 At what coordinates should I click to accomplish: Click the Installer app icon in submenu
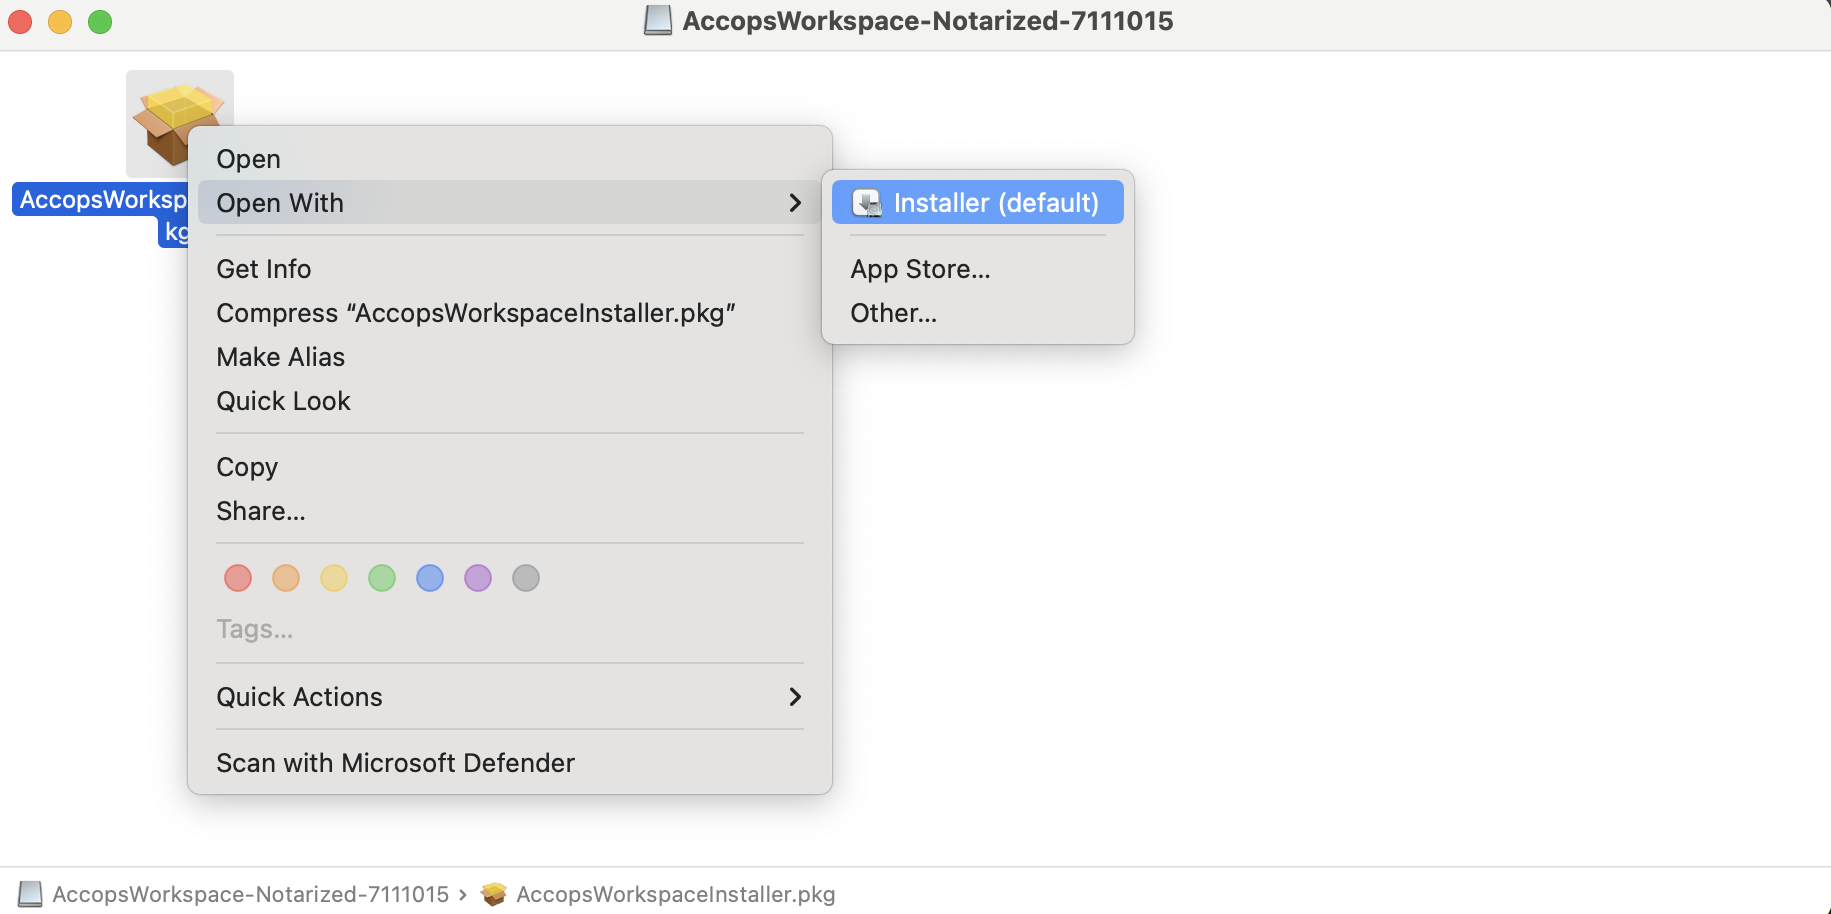point(866,203)
